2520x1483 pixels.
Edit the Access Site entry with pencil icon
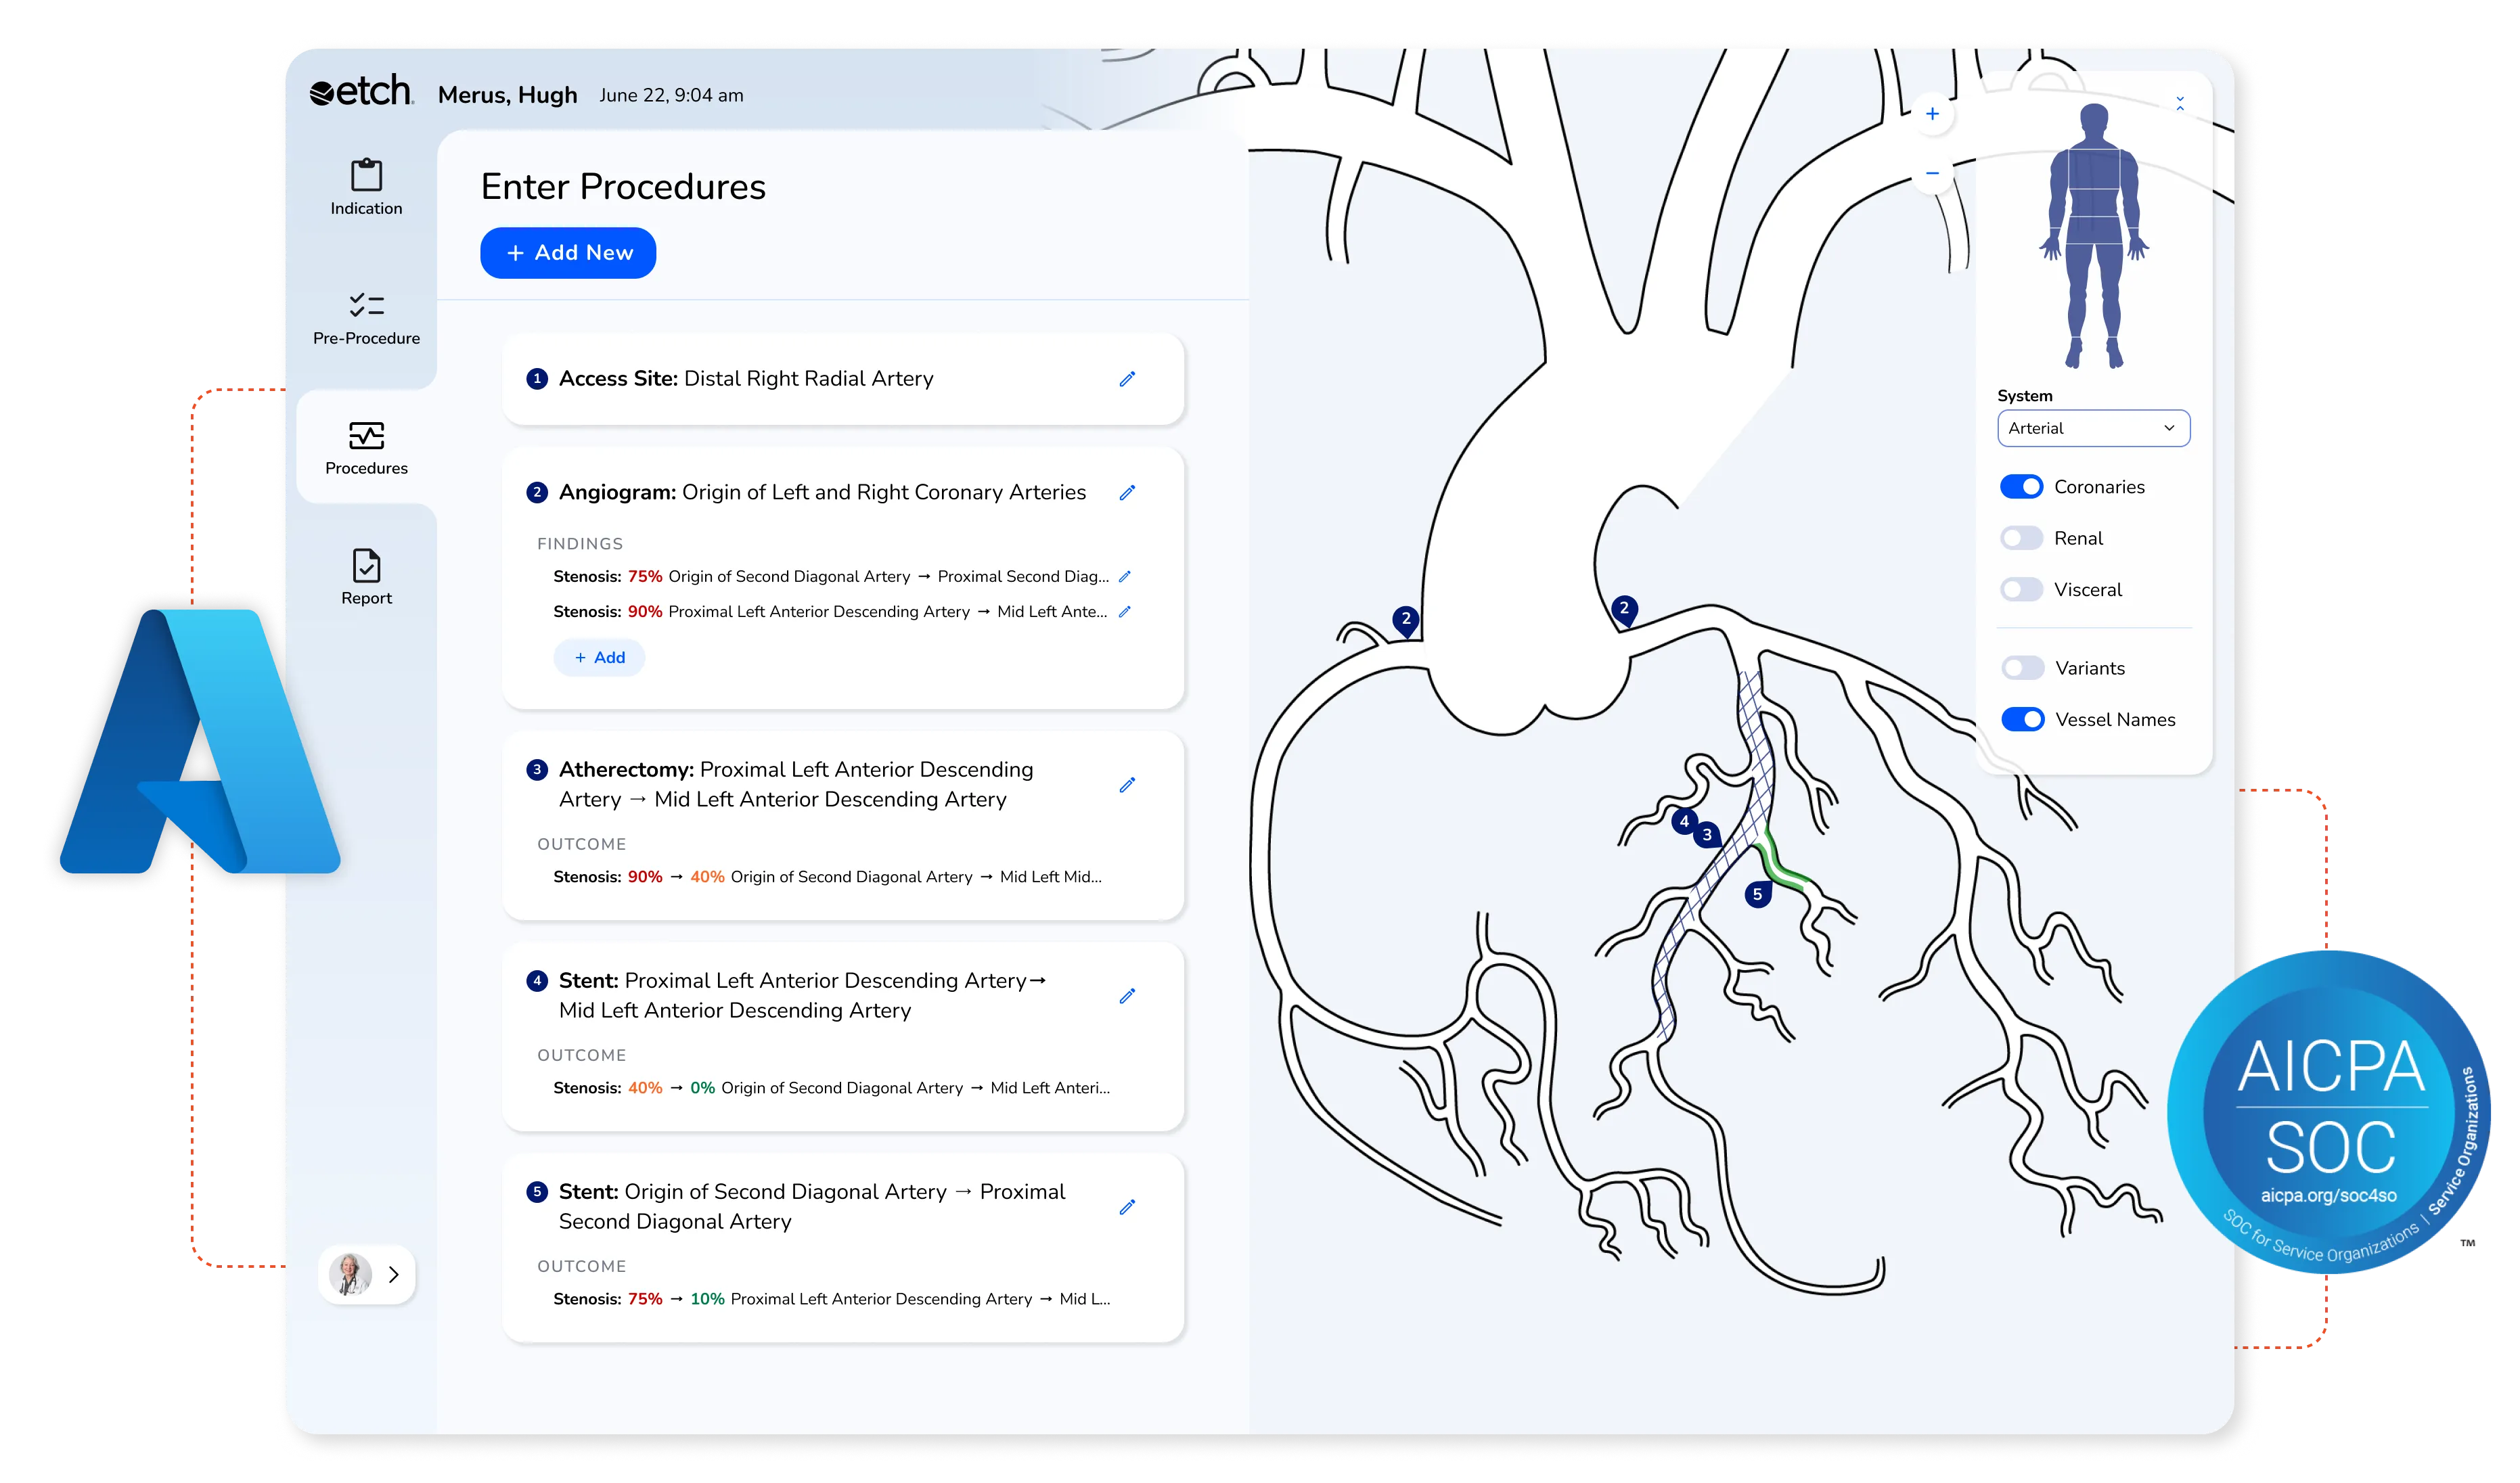point(1127,379)
